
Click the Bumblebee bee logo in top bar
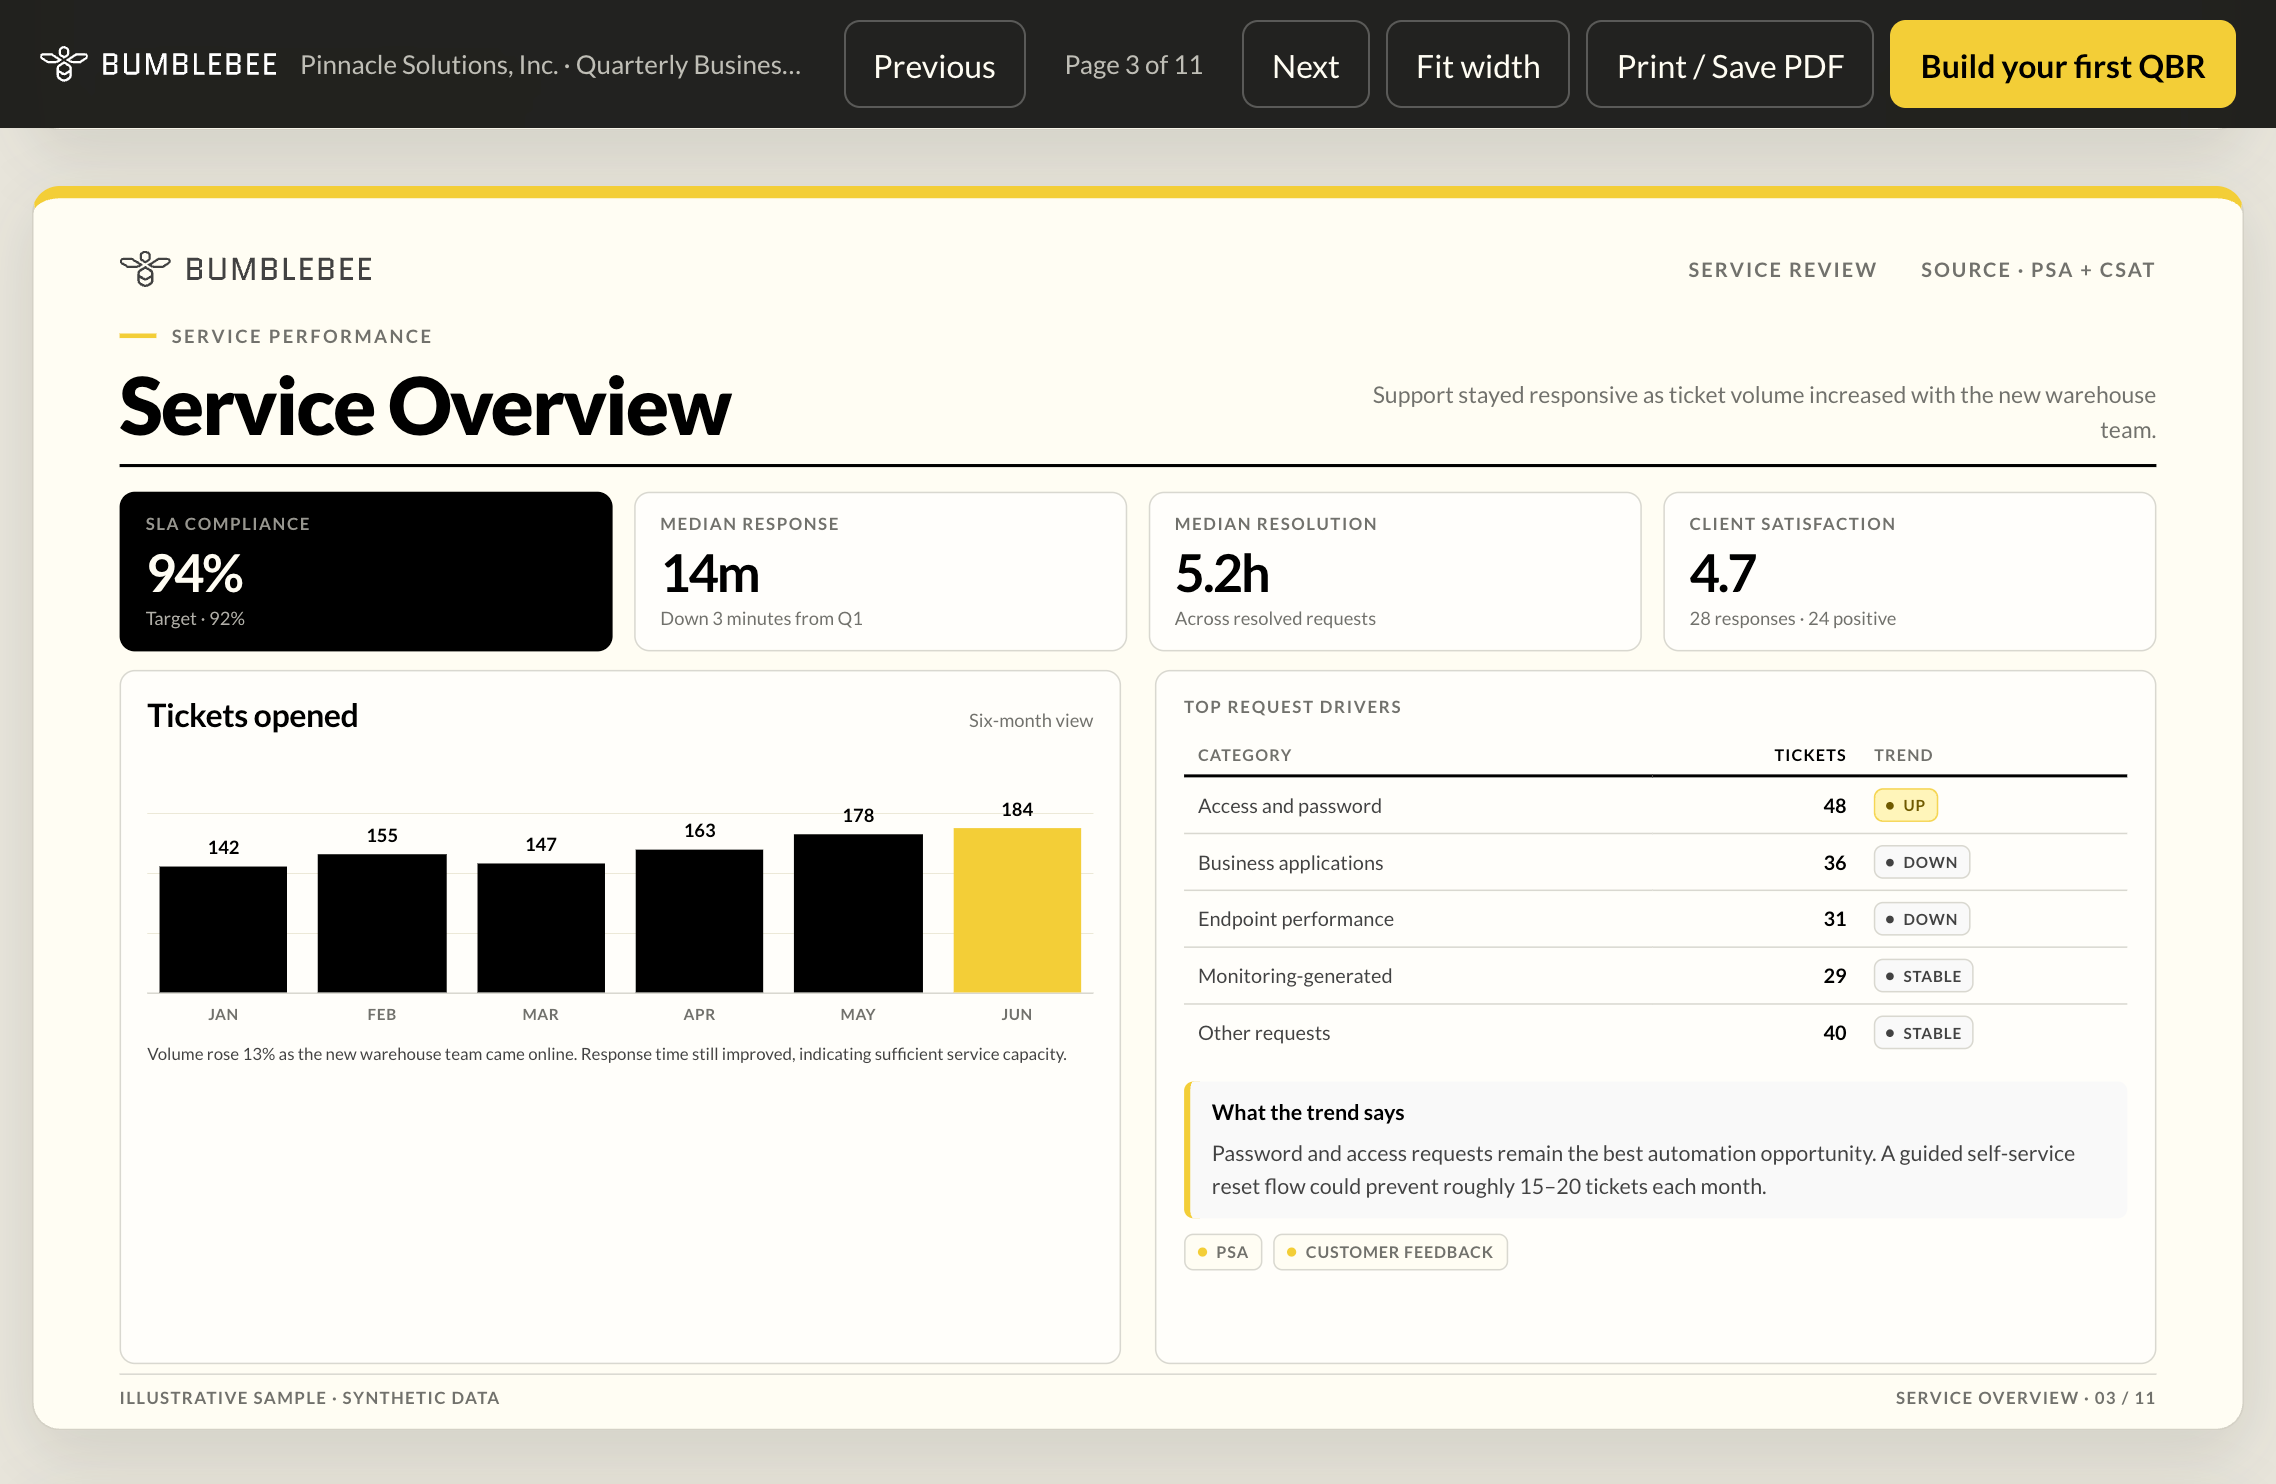(64, 64)
